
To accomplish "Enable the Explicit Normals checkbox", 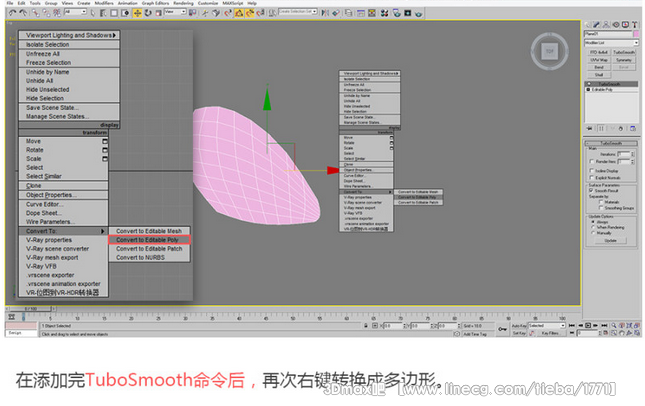I will (591, 178).
